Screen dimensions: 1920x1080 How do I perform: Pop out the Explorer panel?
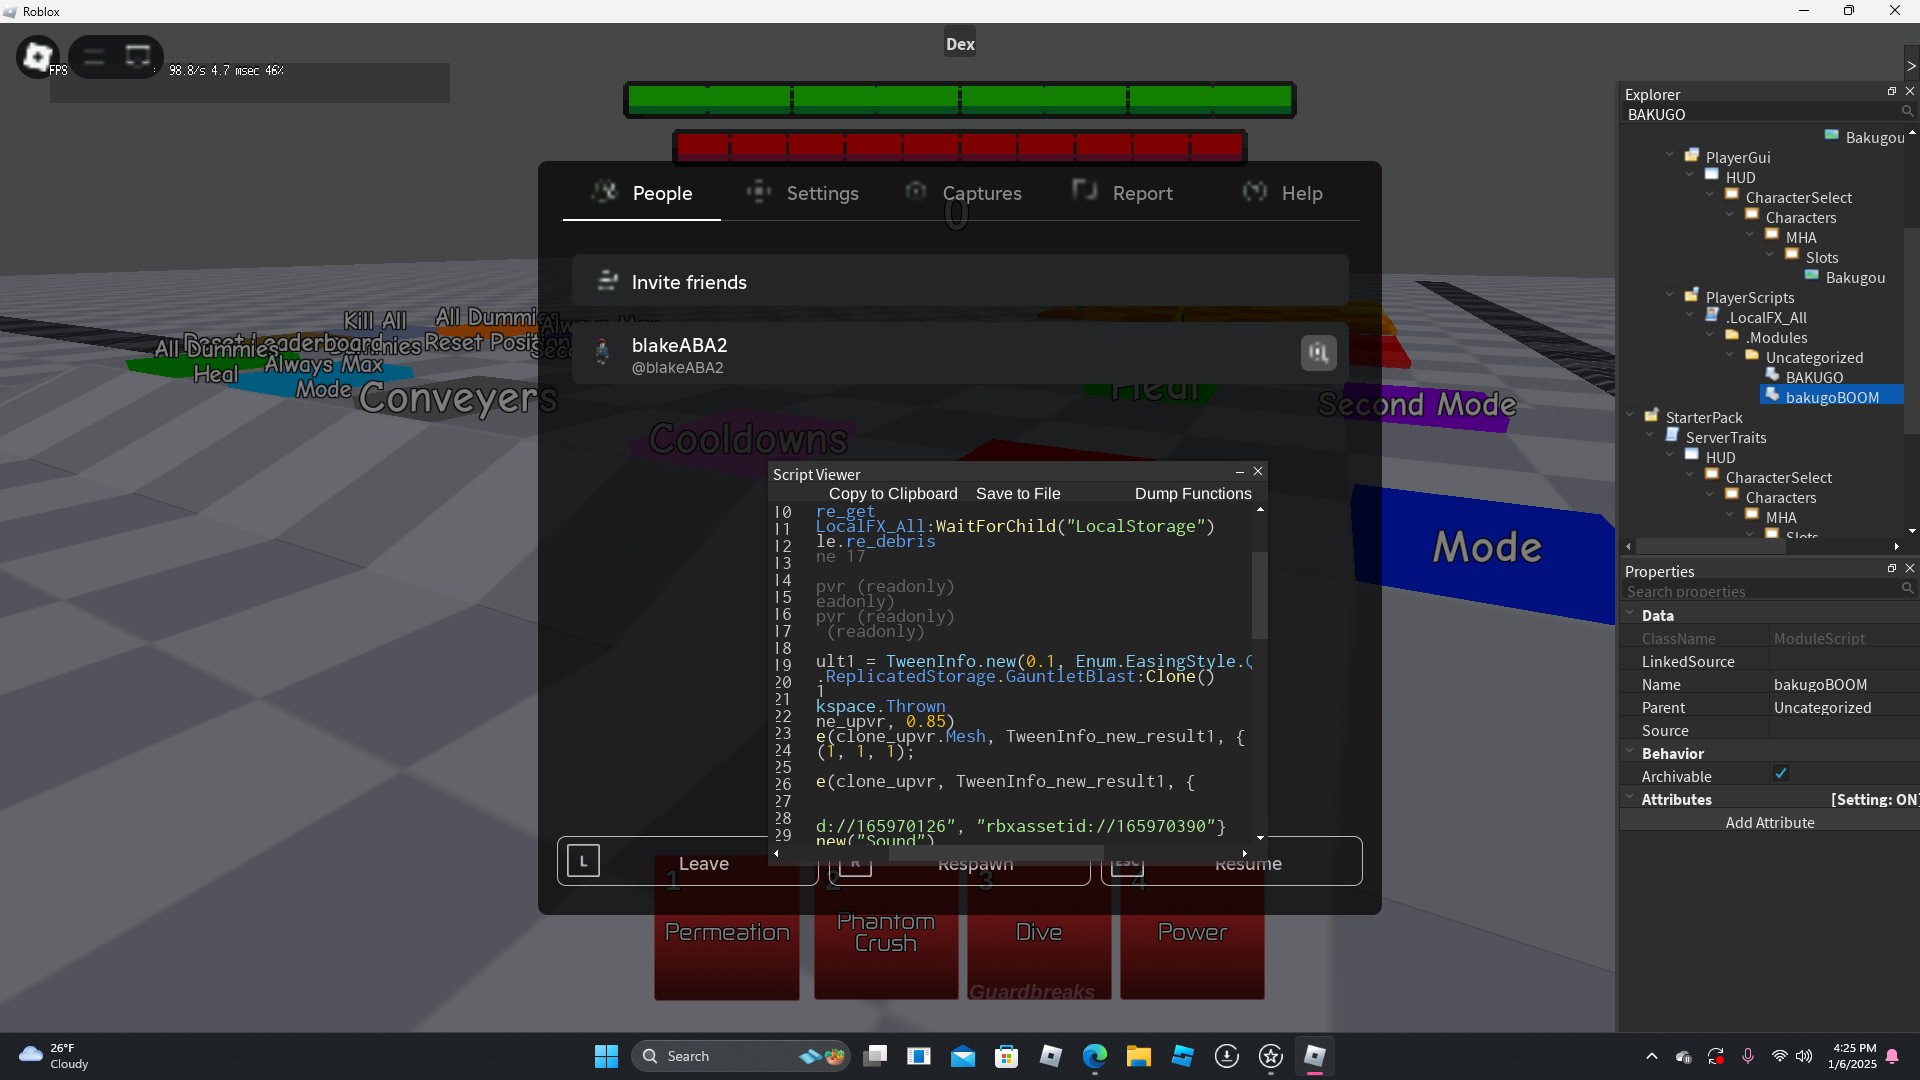[x=1892, y=92]
